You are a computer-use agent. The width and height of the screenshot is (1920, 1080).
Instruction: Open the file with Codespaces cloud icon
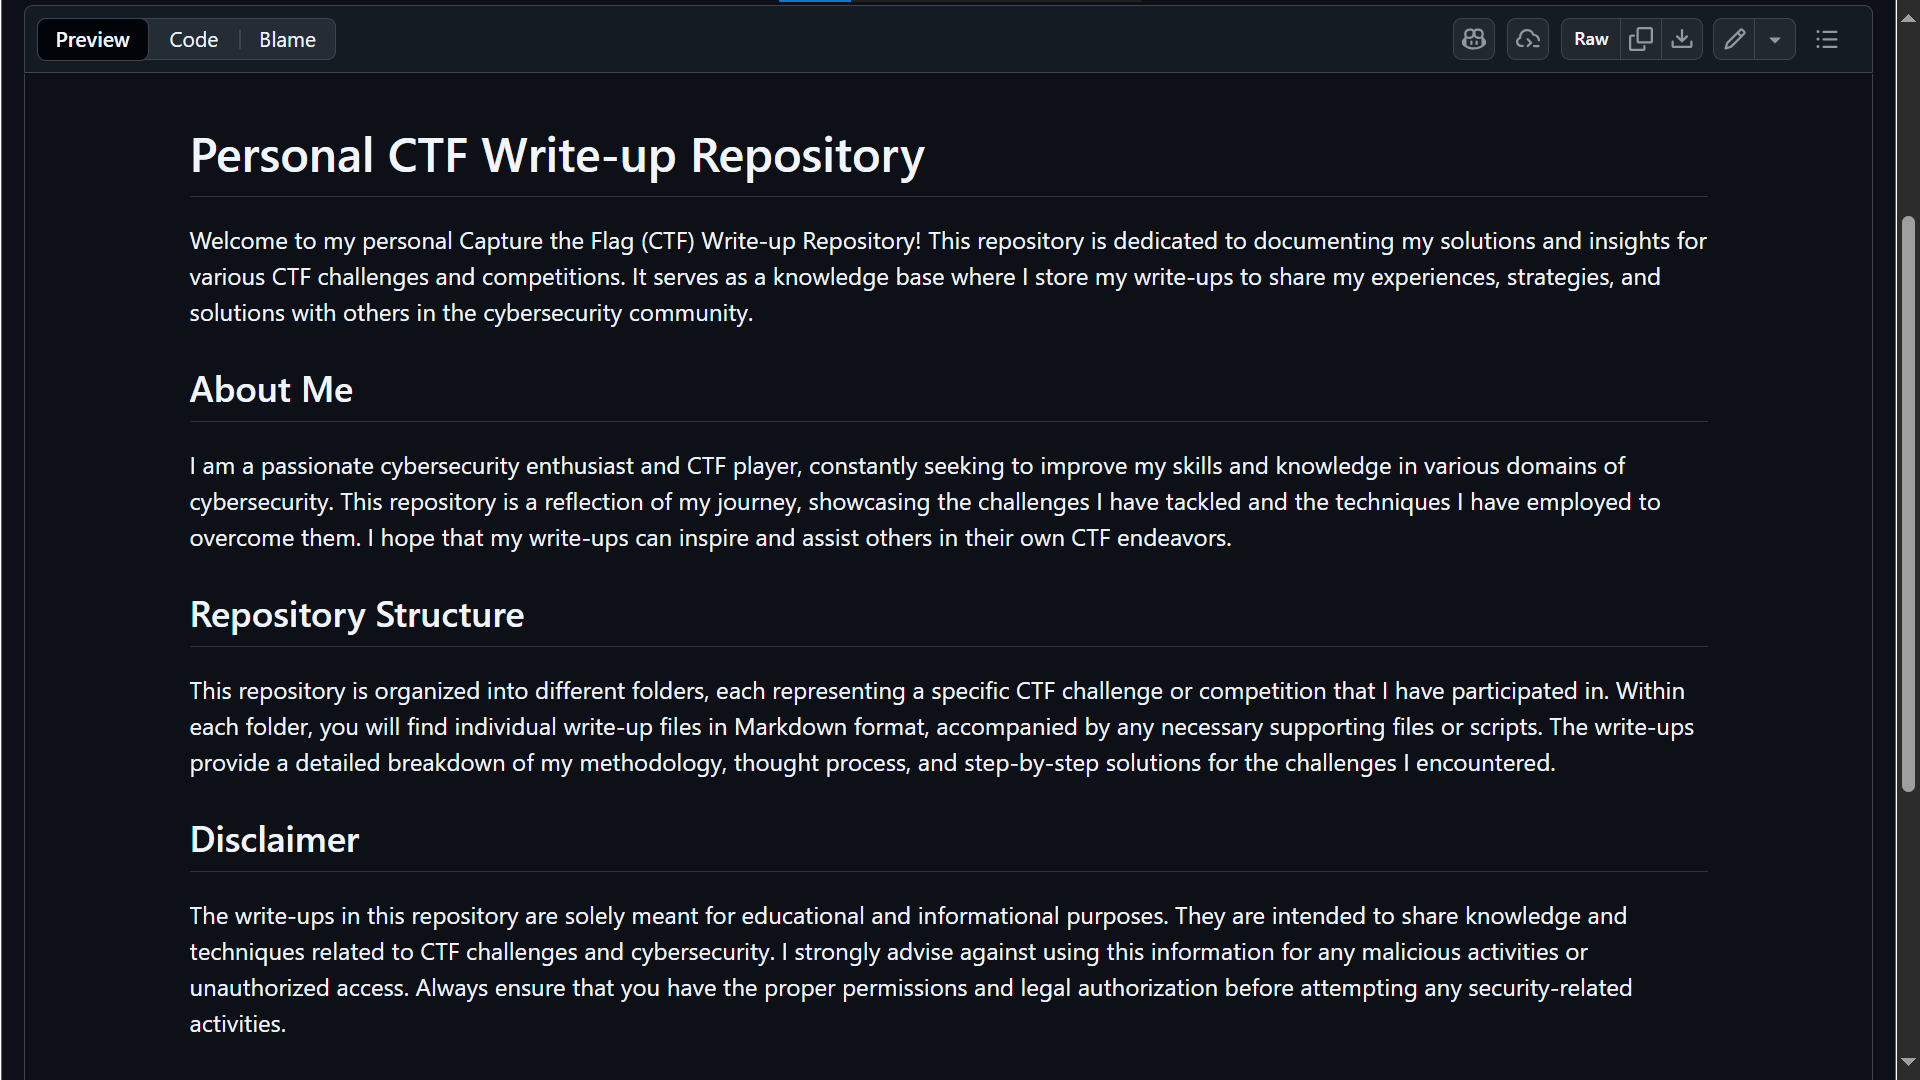pos(1527,39)
